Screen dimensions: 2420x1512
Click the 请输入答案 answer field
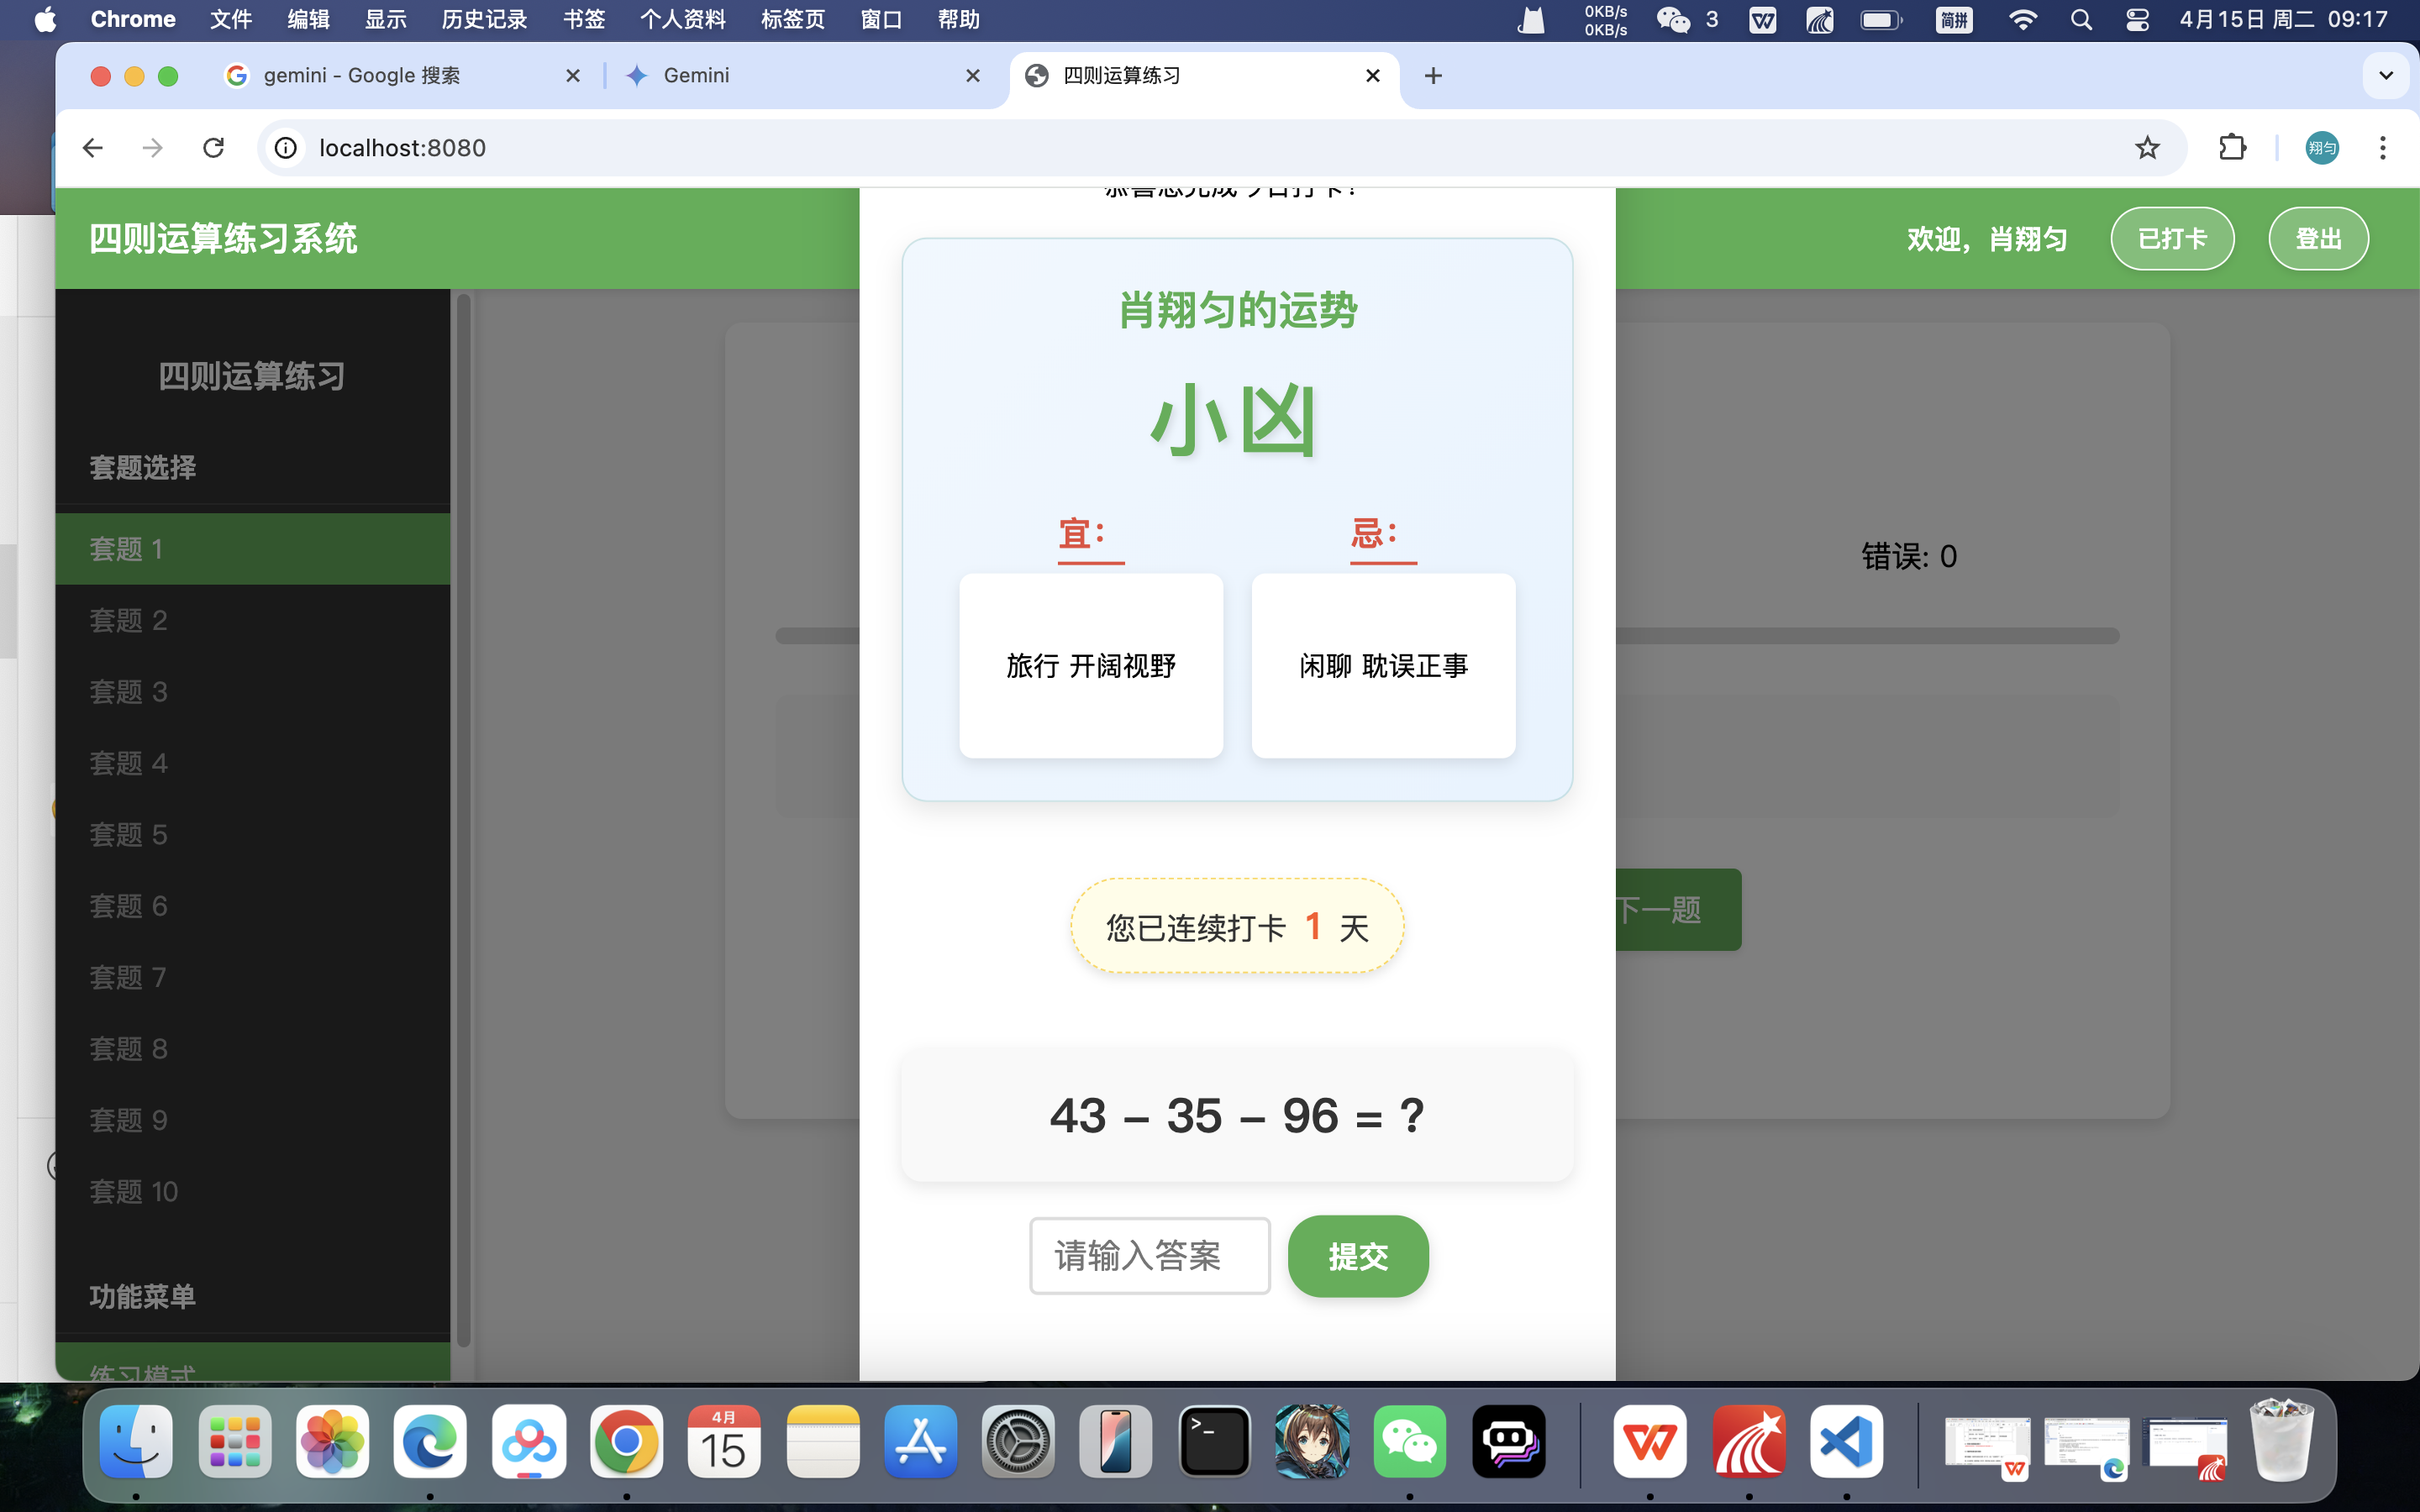point(1150,1256)
